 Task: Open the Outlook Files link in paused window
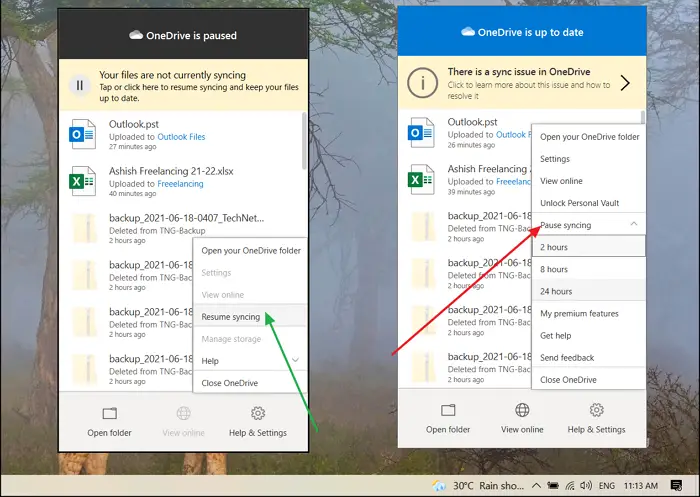[181, 137]
